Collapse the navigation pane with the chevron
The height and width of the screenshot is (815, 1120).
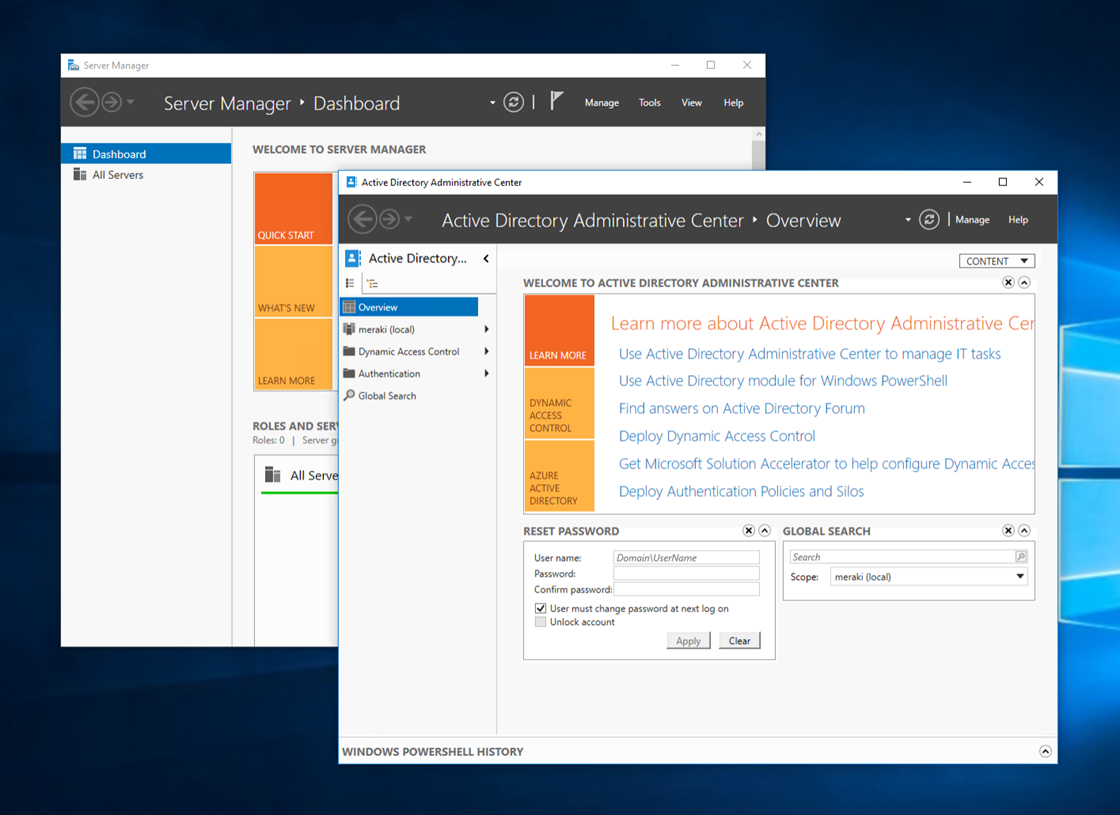pos(486,257)
